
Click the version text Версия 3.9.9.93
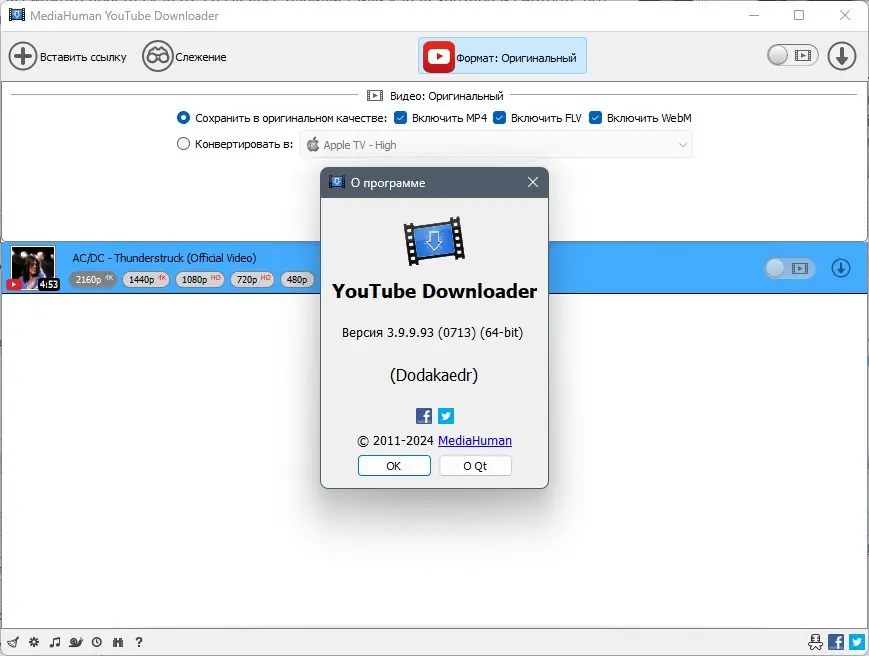(432, 332)
